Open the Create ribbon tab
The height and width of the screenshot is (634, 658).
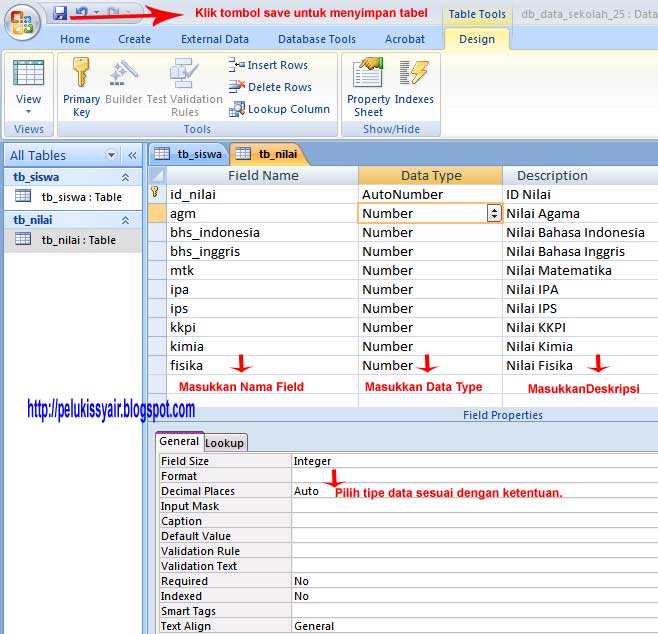coord(134,39)
